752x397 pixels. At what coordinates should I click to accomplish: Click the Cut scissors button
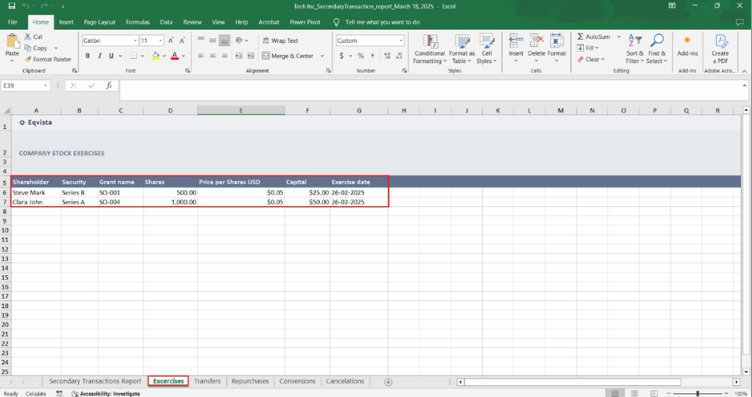click(34, 37)
